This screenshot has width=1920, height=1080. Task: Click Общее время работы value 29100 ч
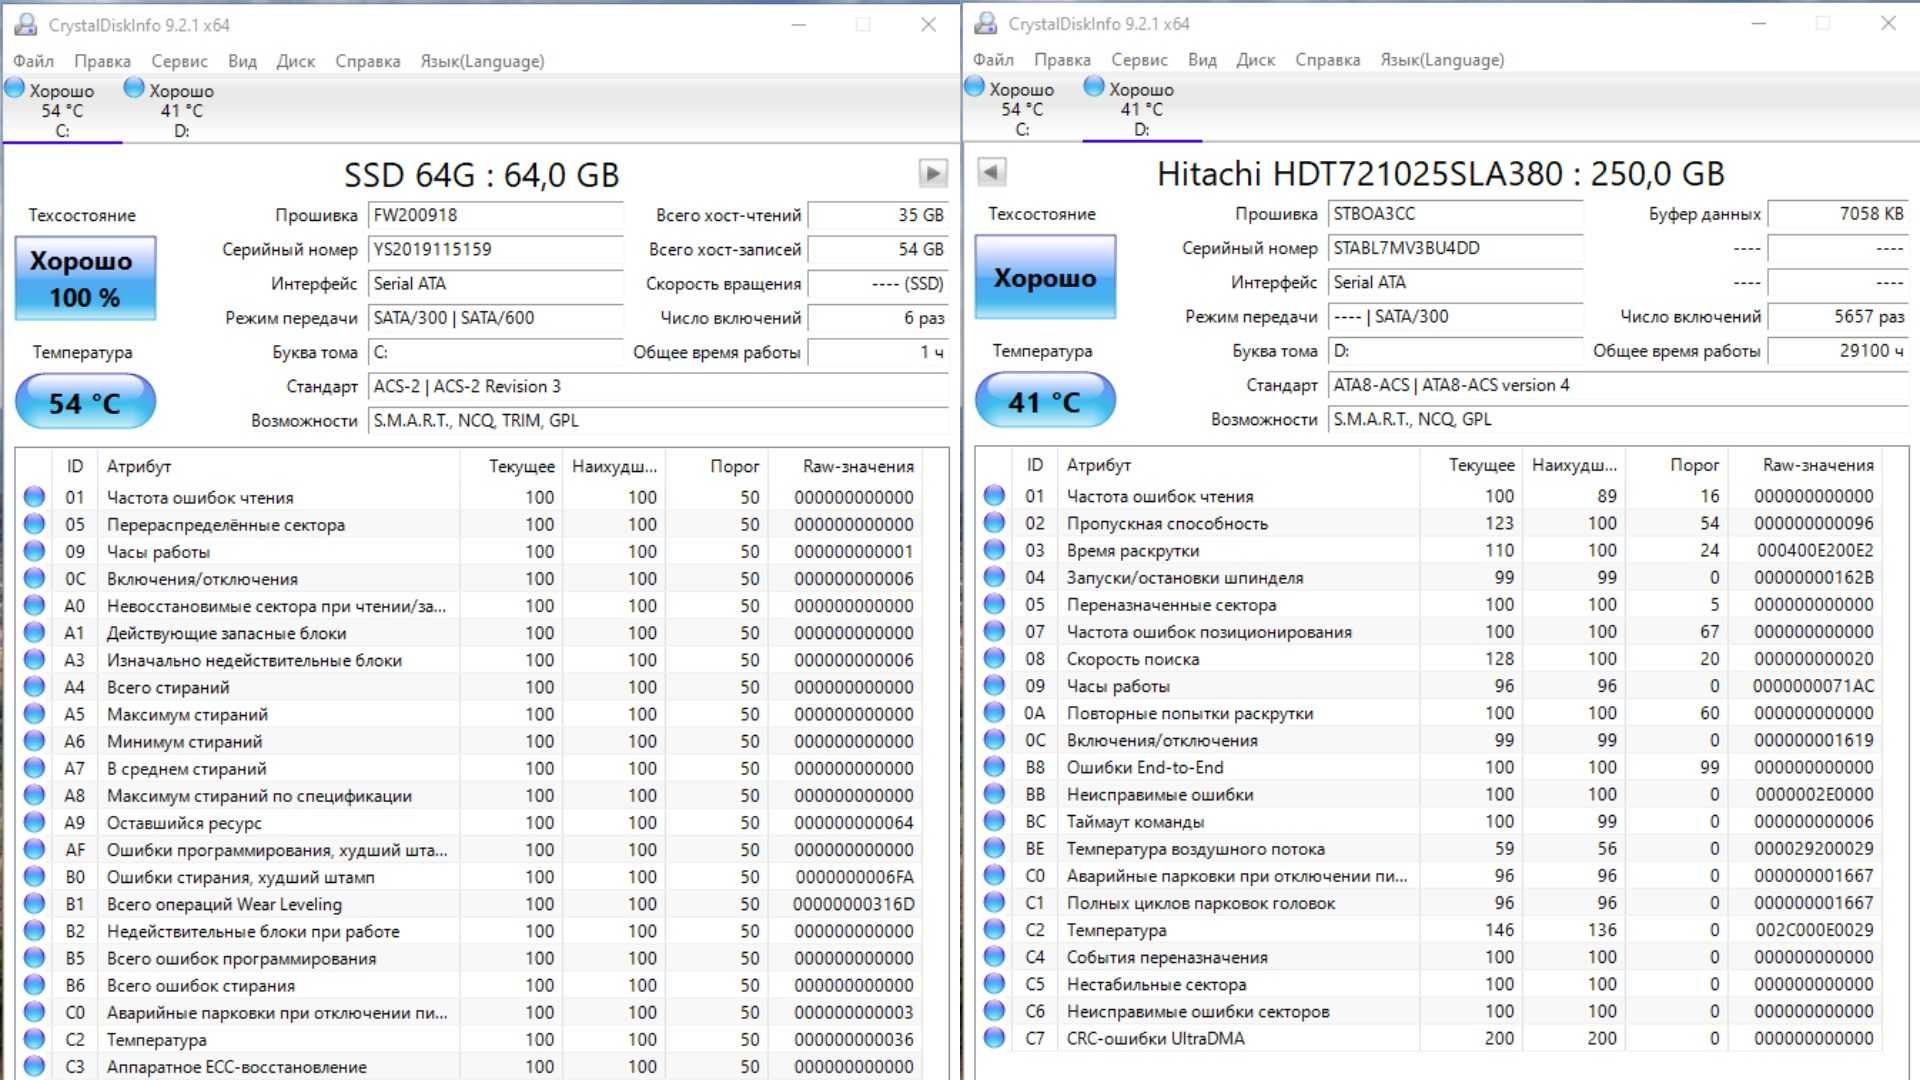[x=1838, y=351]
